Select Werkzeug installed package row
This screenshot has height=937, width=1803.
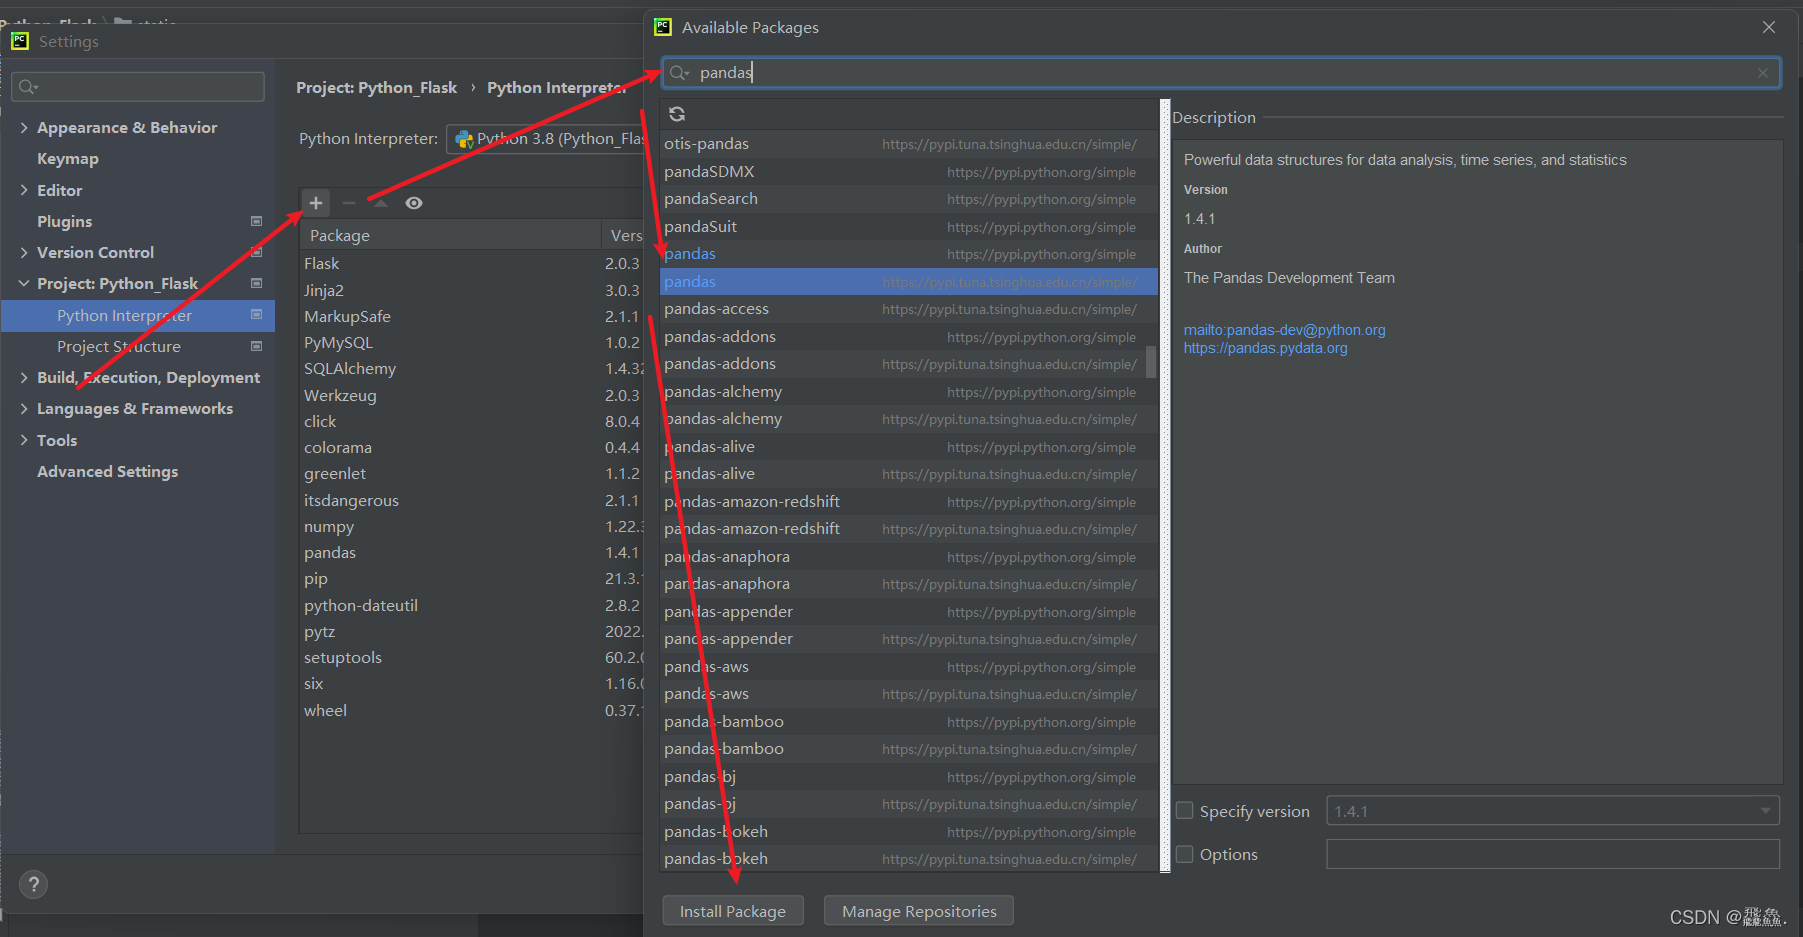(472, 395)
